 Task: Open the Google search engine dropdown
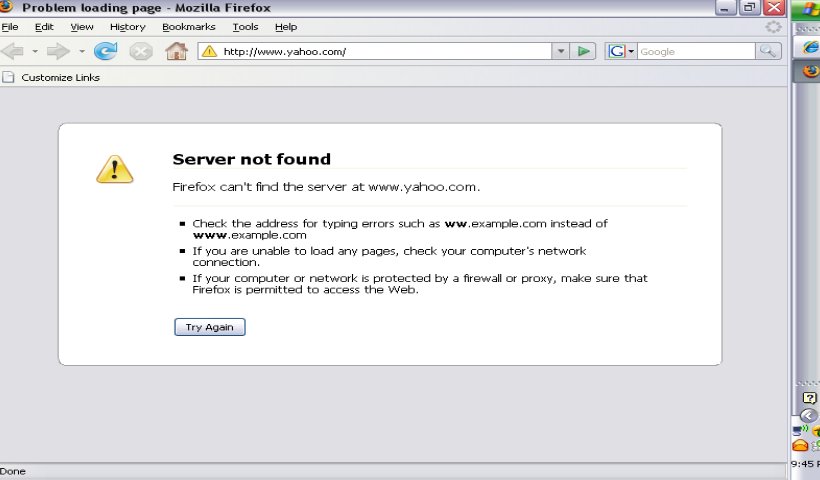(620, 51)
